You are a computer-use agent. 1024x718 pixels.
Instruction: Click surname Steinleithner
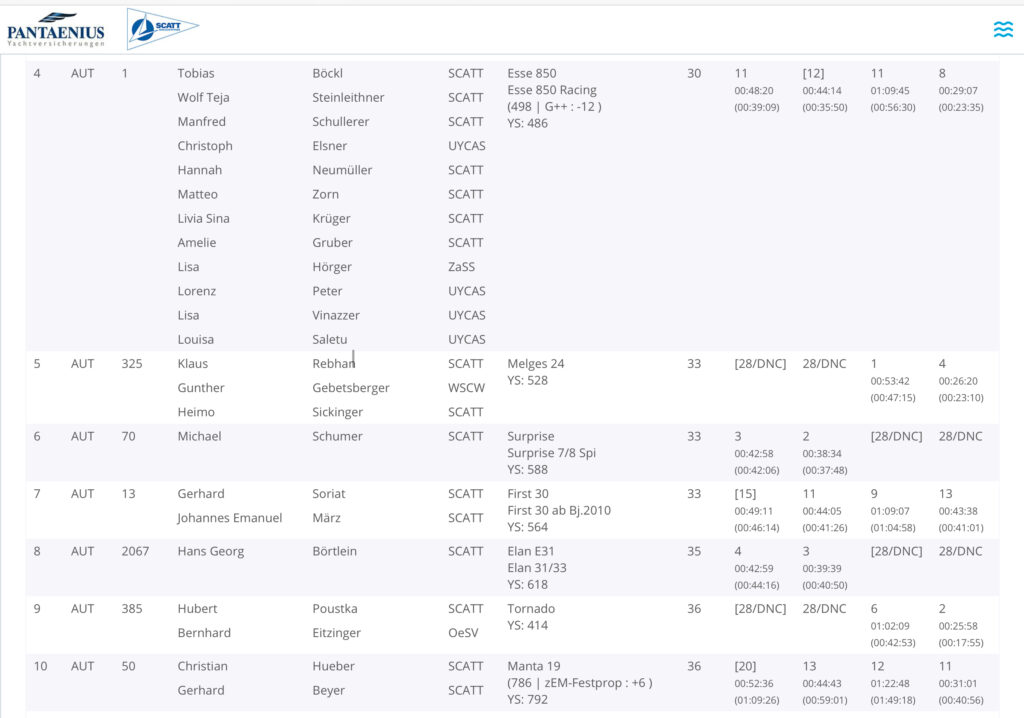pyautogui.click(x=348, y=97)
